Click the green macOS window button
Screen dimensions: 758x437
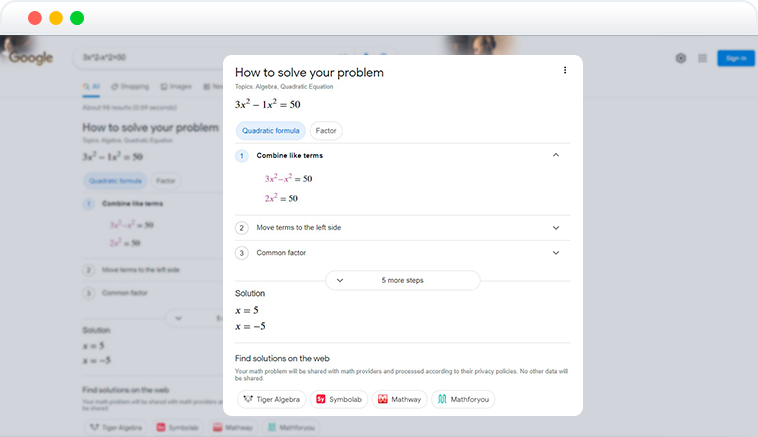coord(77,18)
